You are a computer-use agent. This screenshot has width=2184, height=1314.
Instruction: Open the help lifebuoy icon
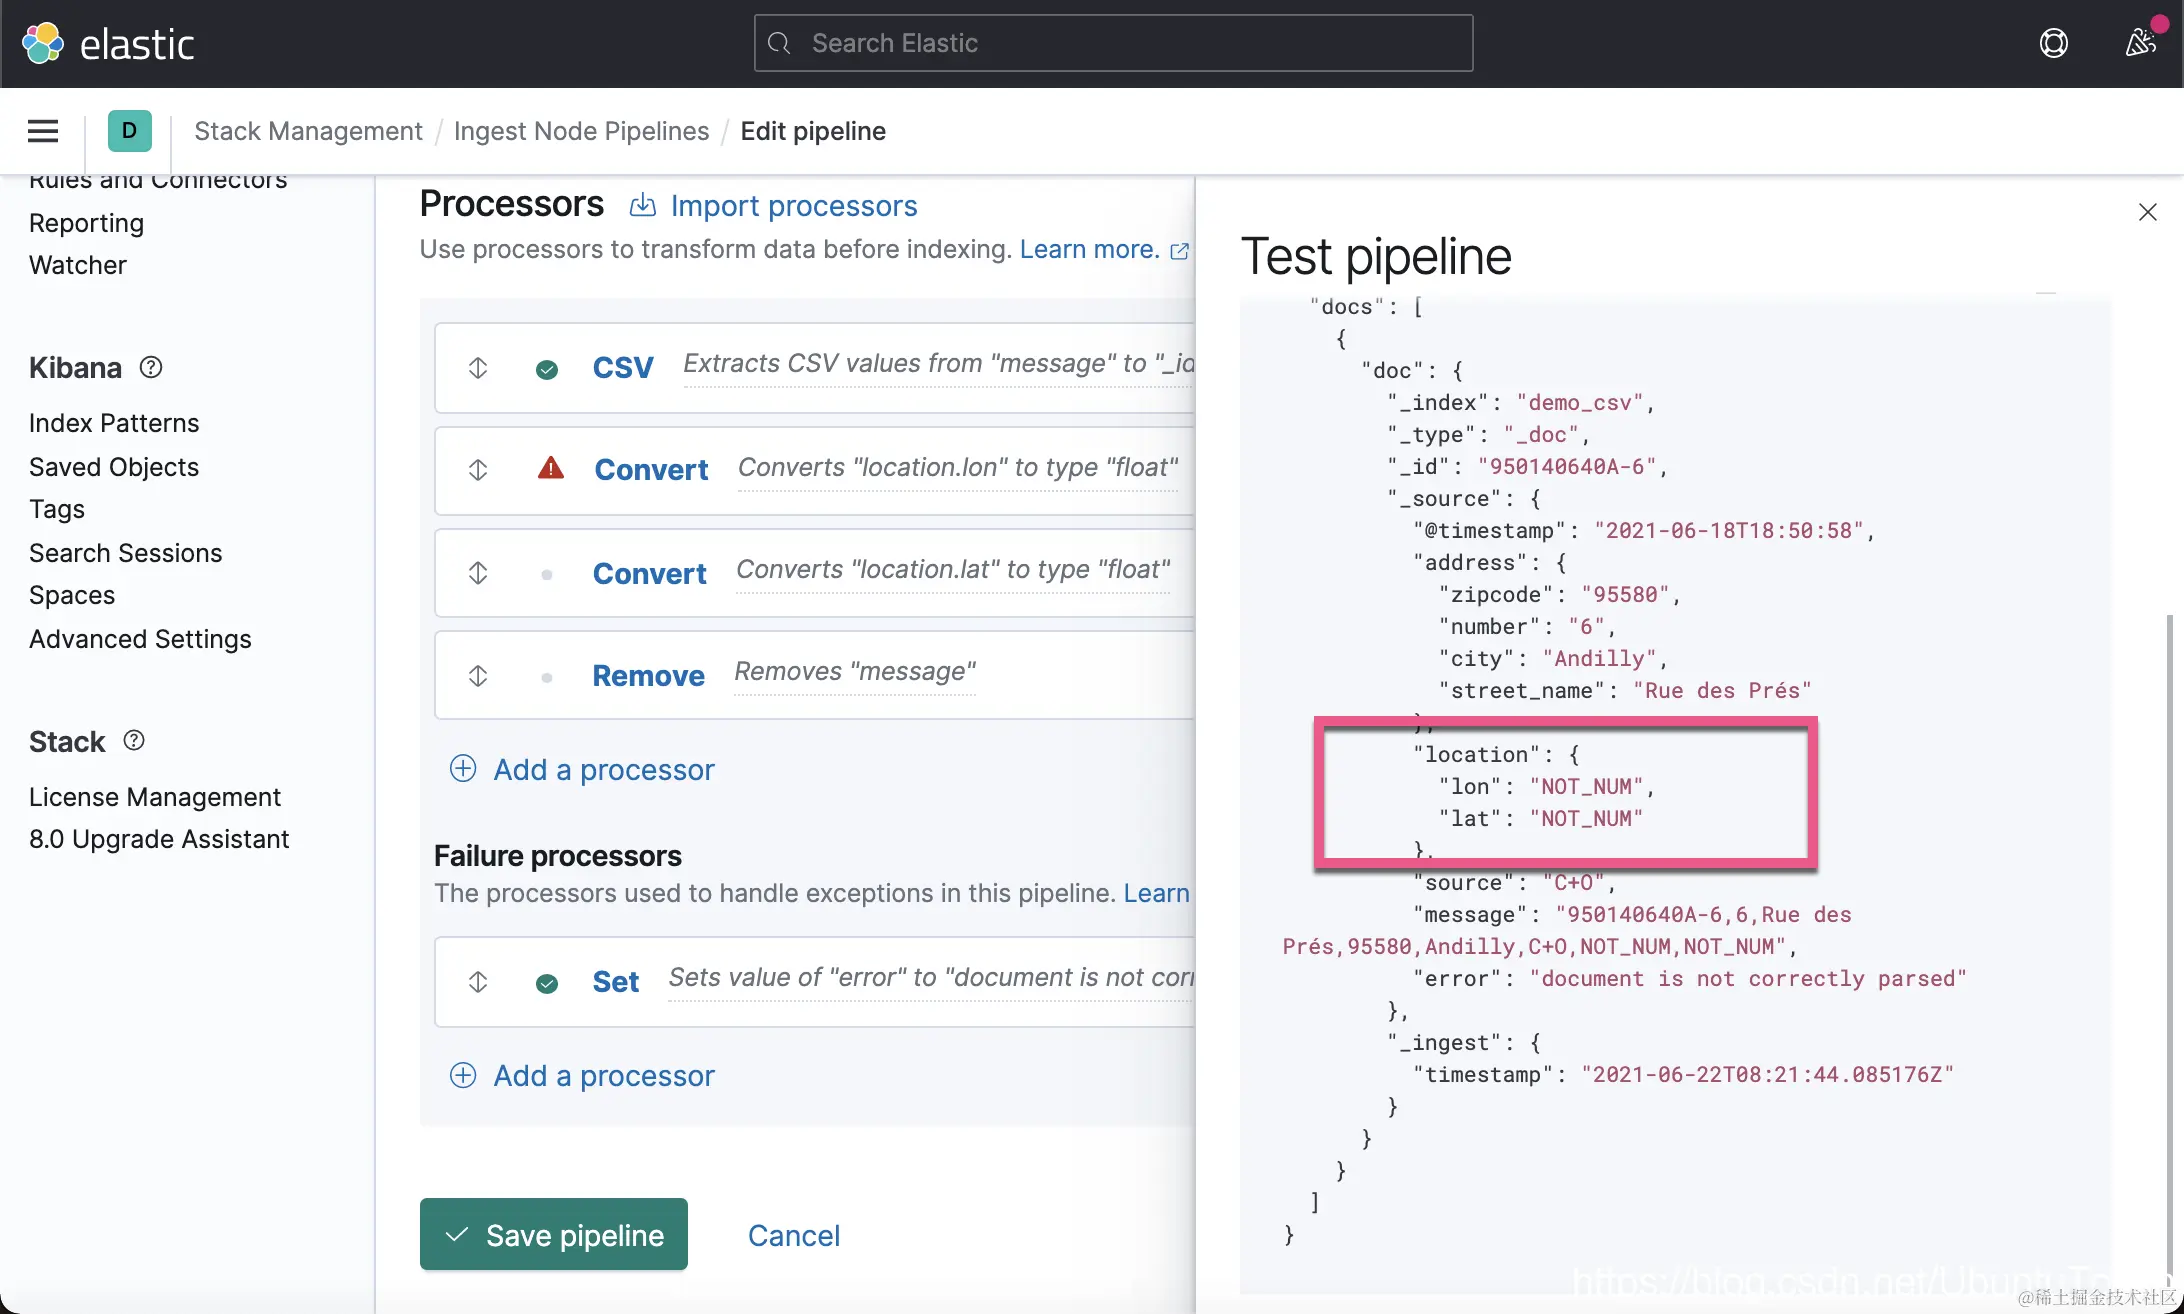2053,43
